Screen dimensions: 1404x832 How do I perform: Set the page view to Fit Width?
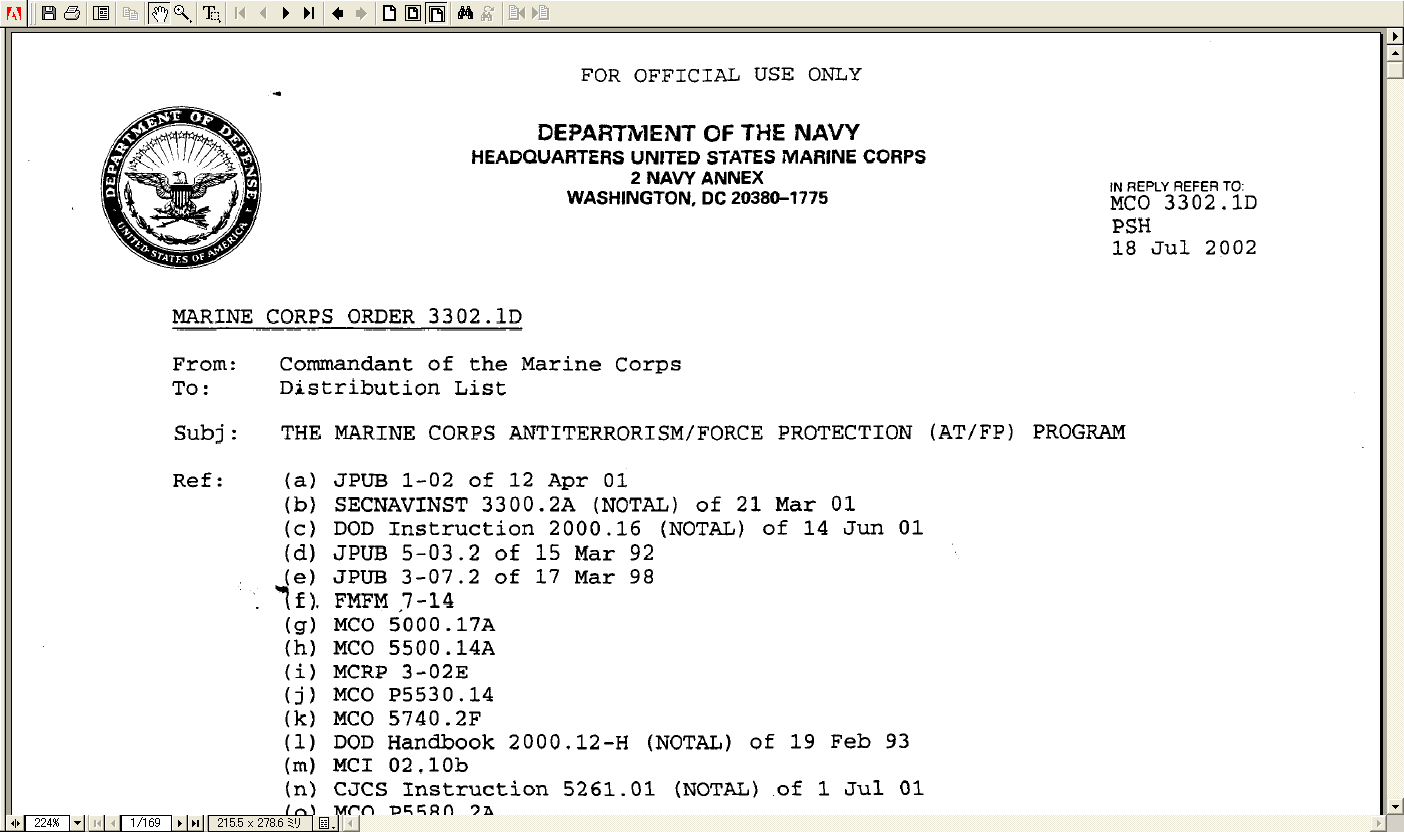click(x=436, y=13)
